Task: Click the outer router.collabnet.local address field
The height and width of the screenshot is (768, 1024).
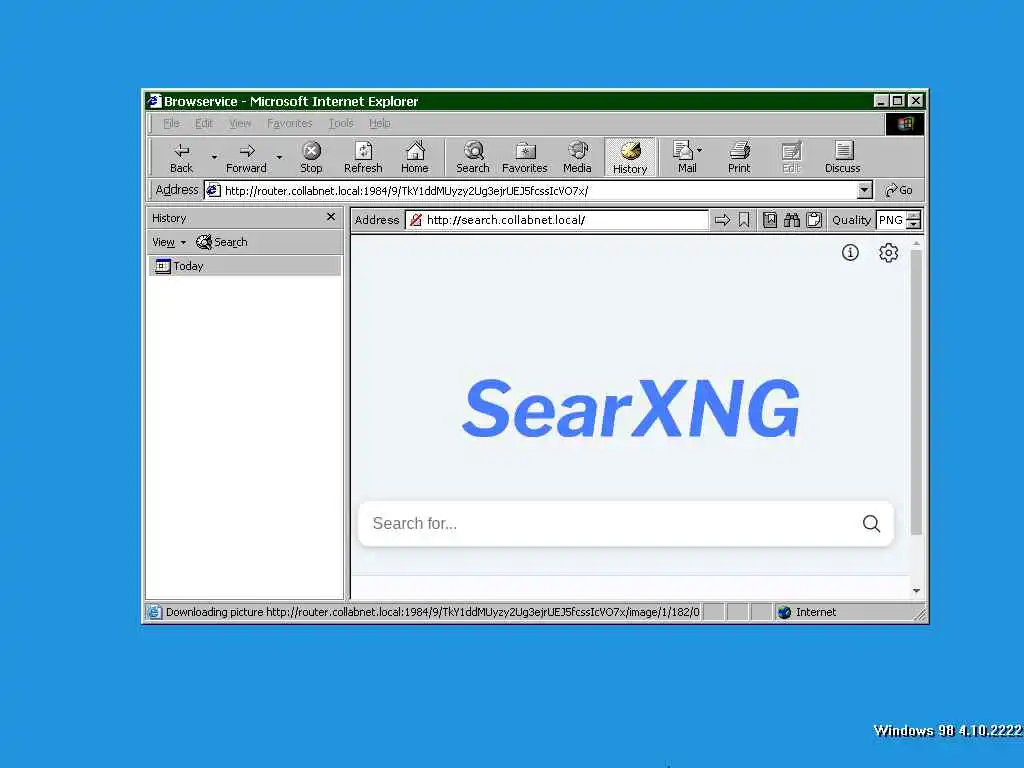Action: [530, 191]
